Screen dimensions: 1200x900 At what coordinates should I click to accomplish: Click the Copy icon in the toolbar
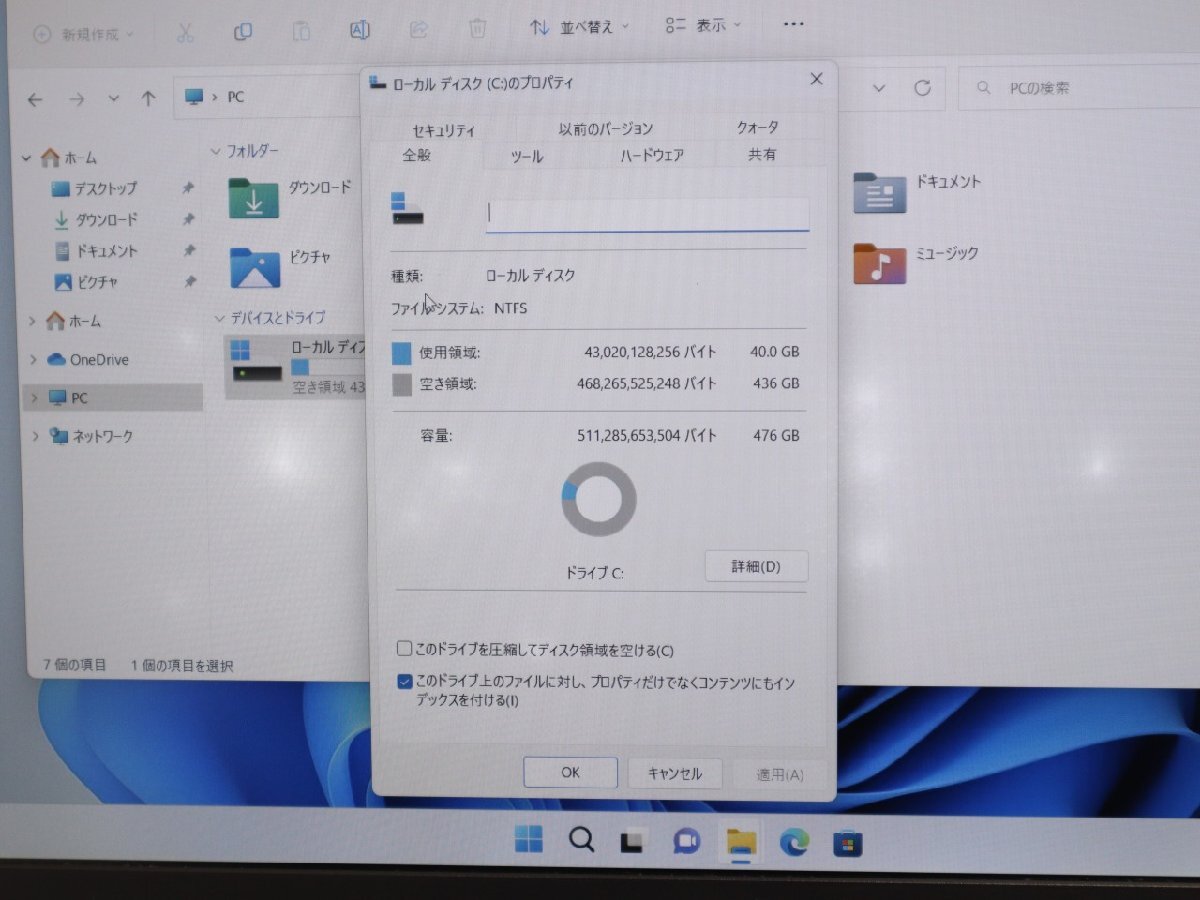tap(243, 31)
